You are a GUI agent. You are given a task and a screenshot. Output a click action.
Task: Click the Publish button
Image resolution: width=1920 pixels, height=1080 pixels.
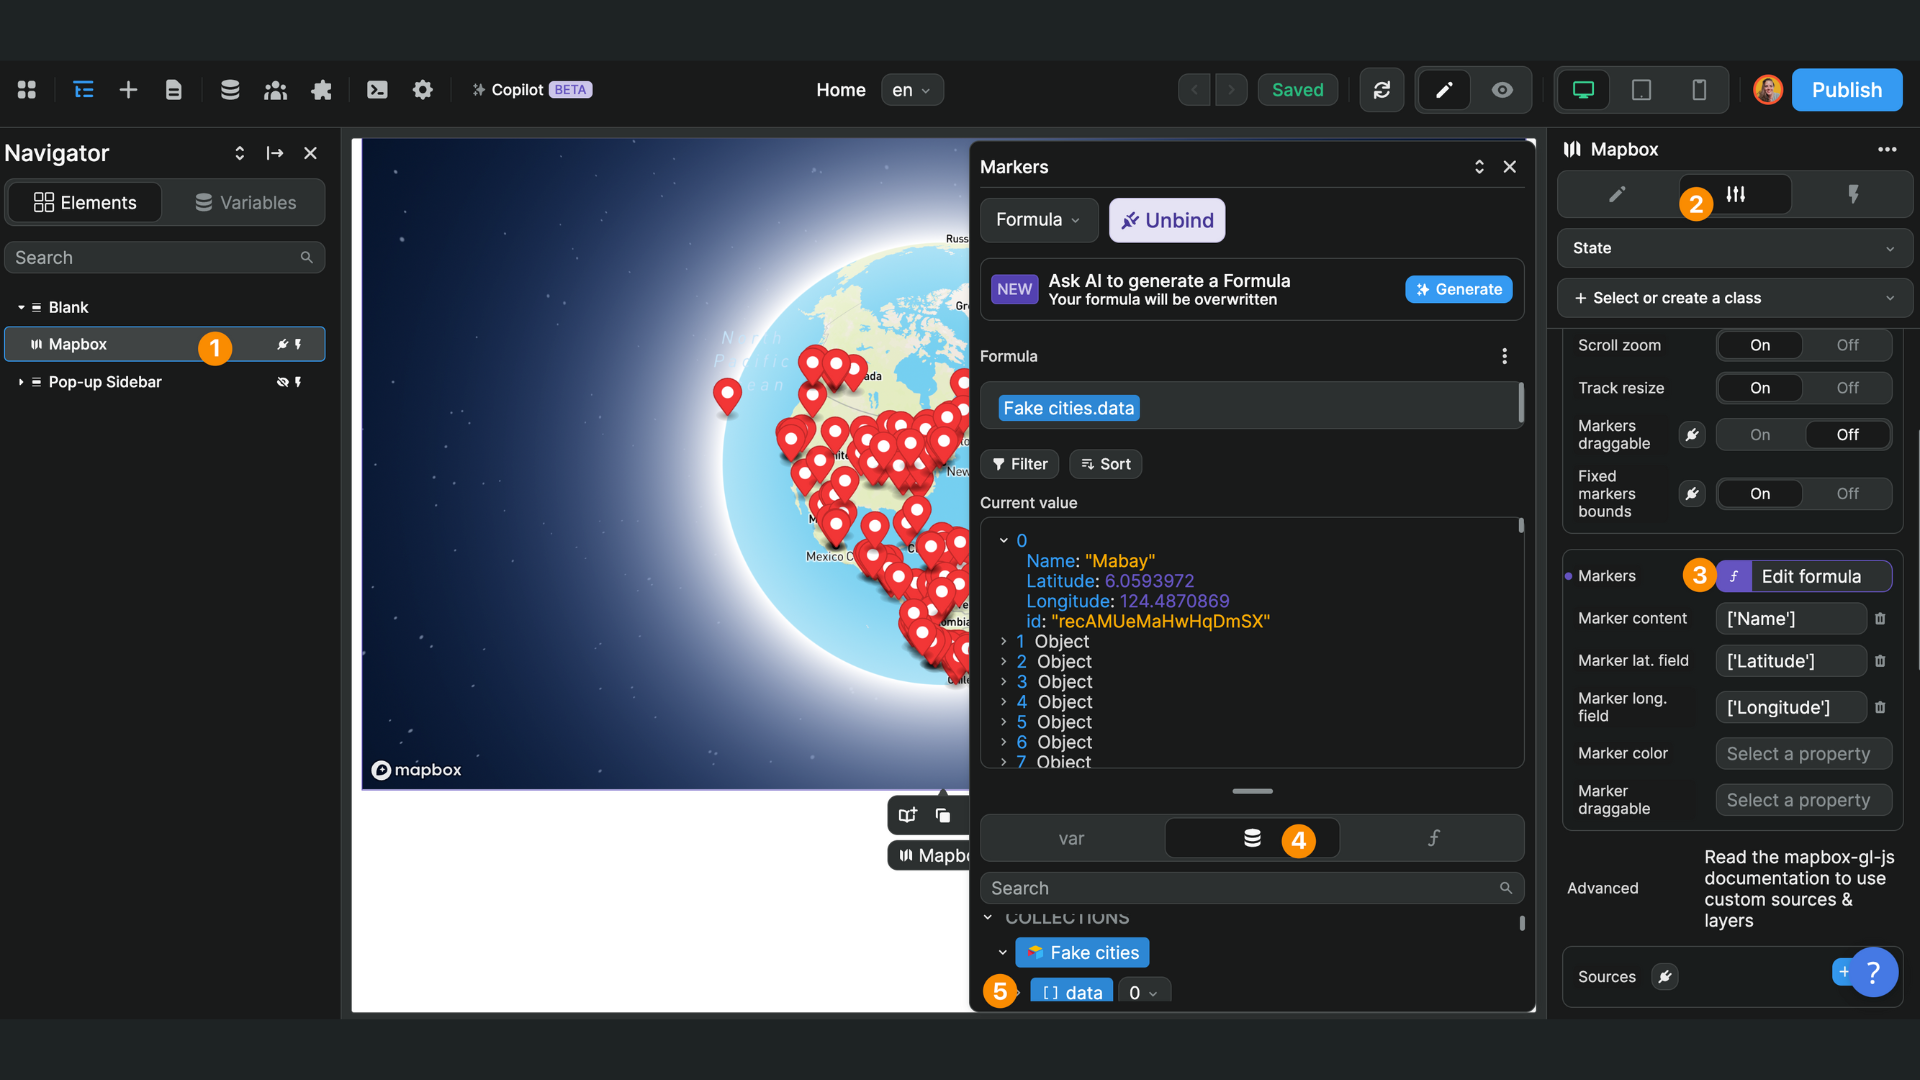1846,89
